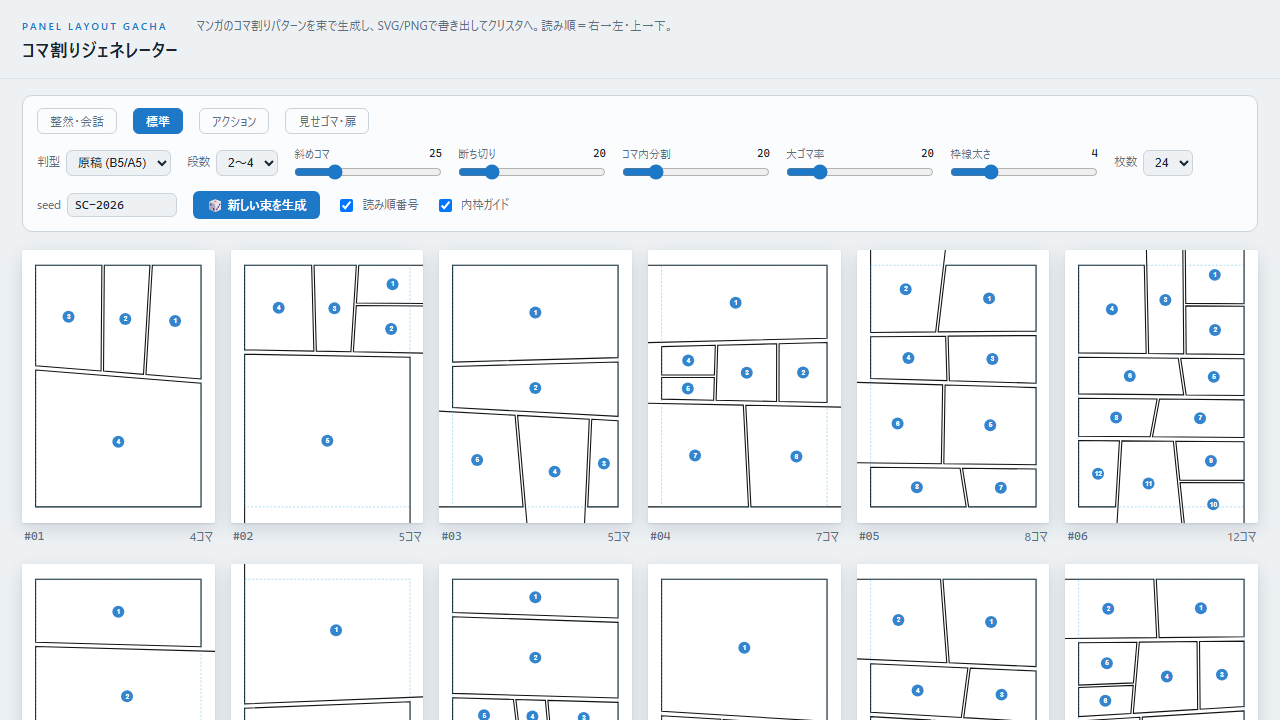
Task: Open layout thumbnail #03
Action: [x=535, y=386]
